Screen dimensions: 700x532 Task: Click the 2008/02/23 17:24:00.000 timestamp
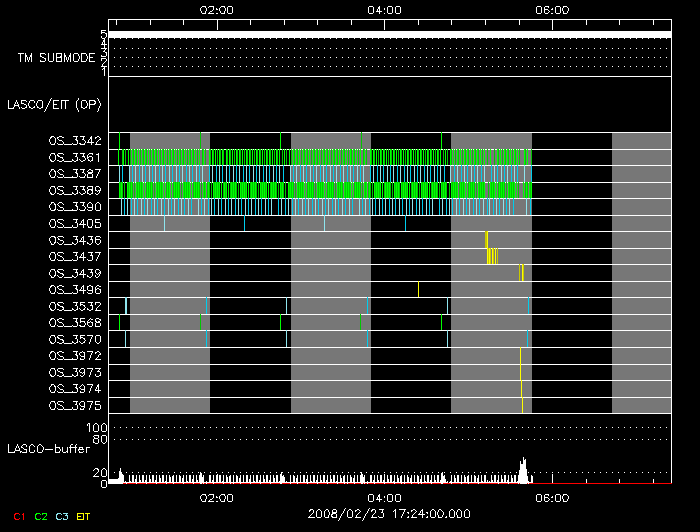(x=389, y=514)
